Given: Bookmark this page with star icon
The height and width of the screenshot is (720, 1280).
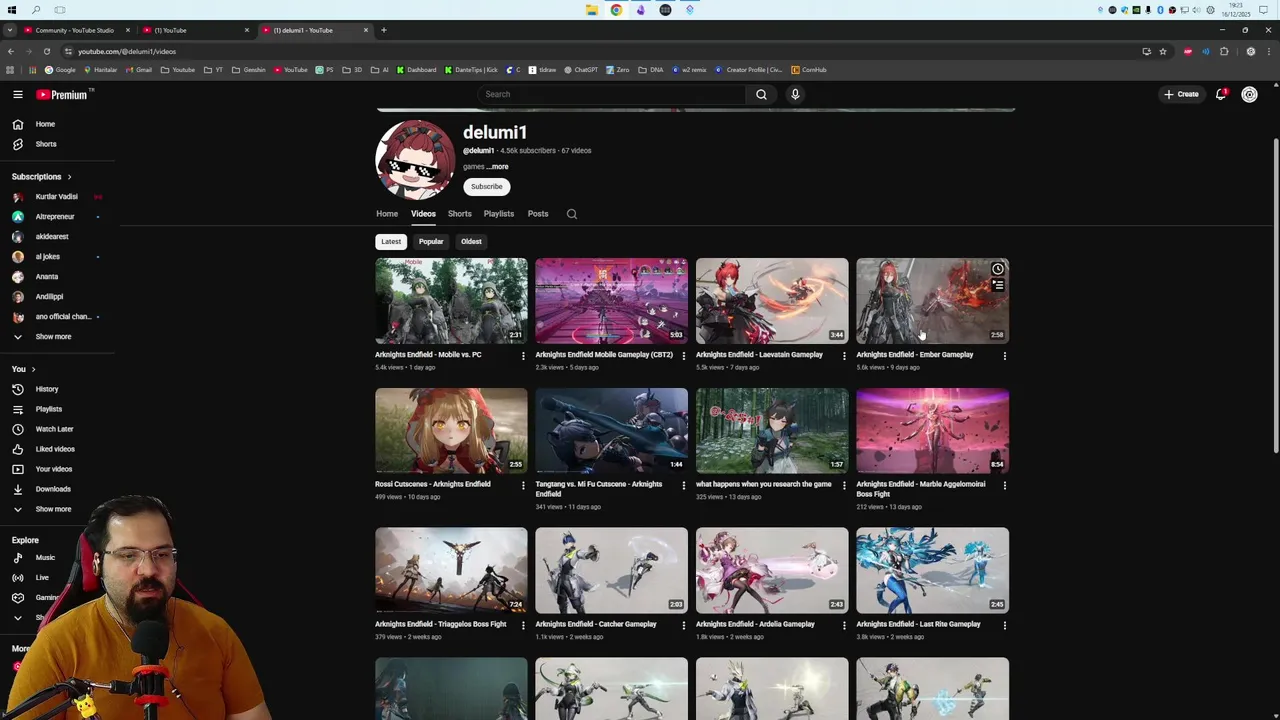Looking at the screenshot, I should point(1162,51).
